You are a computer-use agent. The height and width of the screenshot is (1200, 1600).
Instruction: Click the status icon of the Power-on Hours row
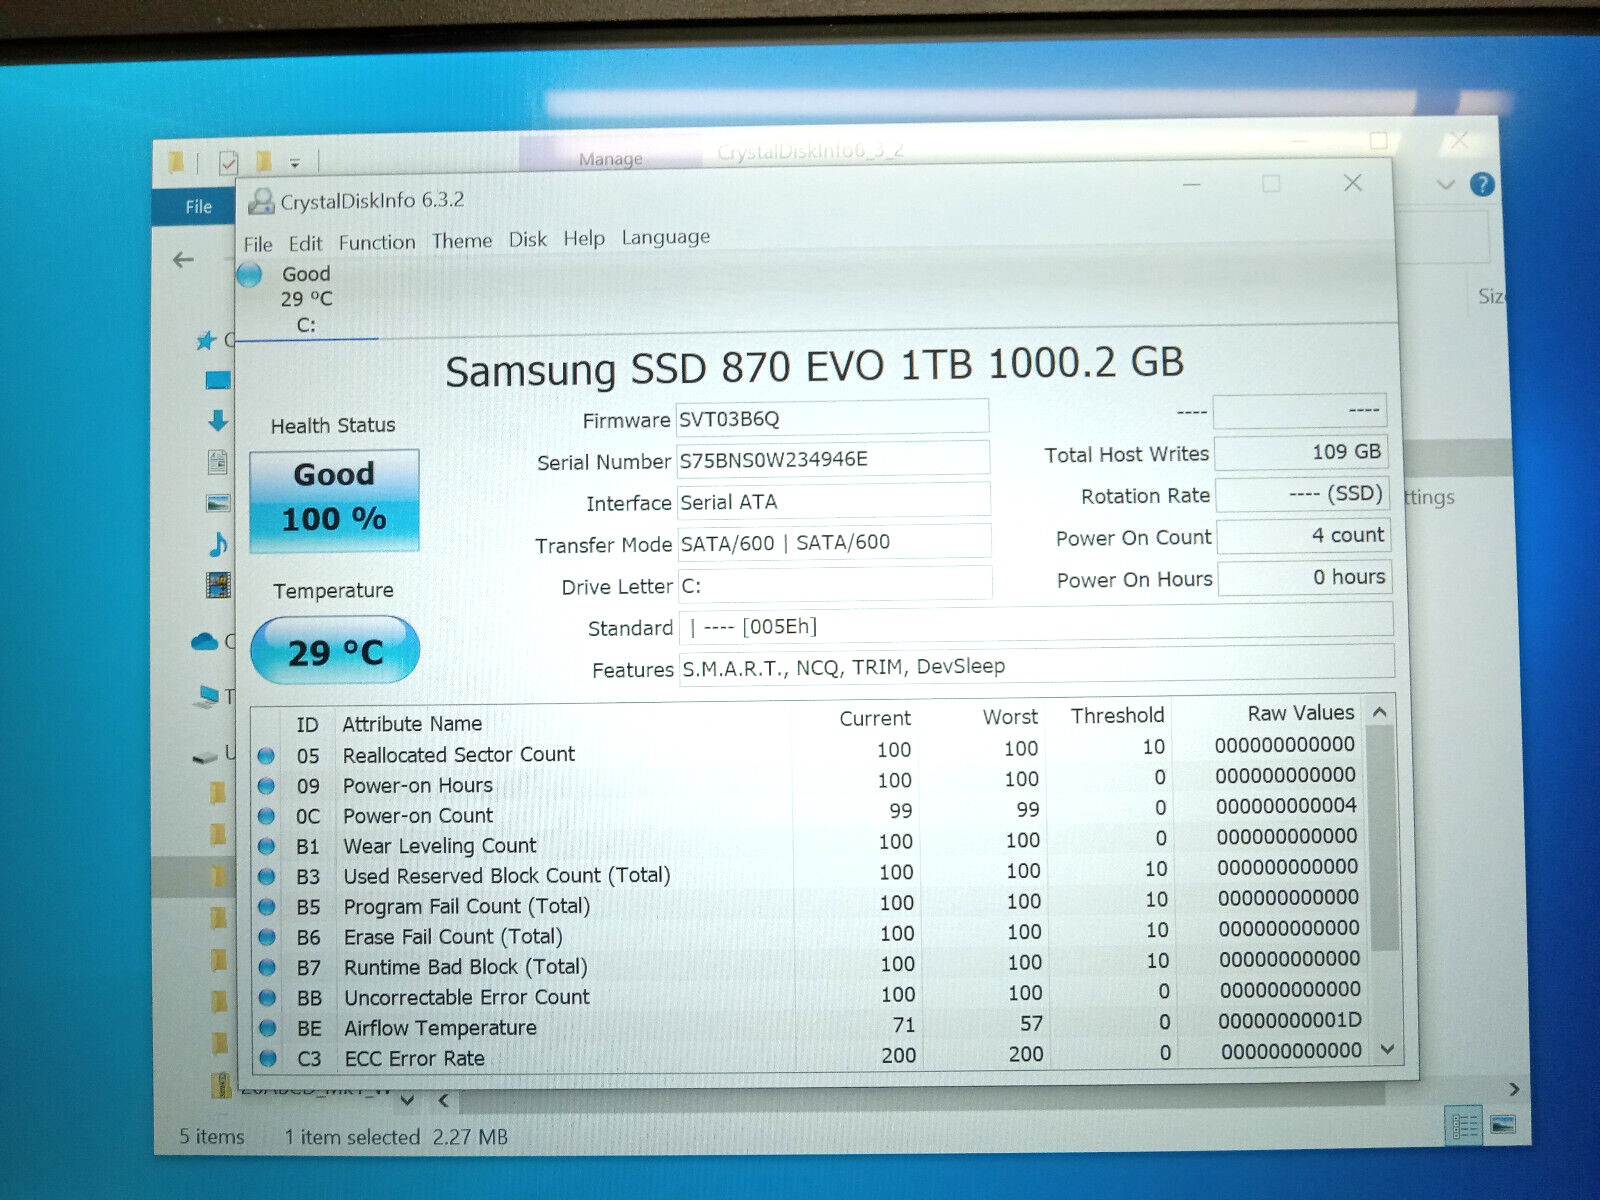[266, 787]
